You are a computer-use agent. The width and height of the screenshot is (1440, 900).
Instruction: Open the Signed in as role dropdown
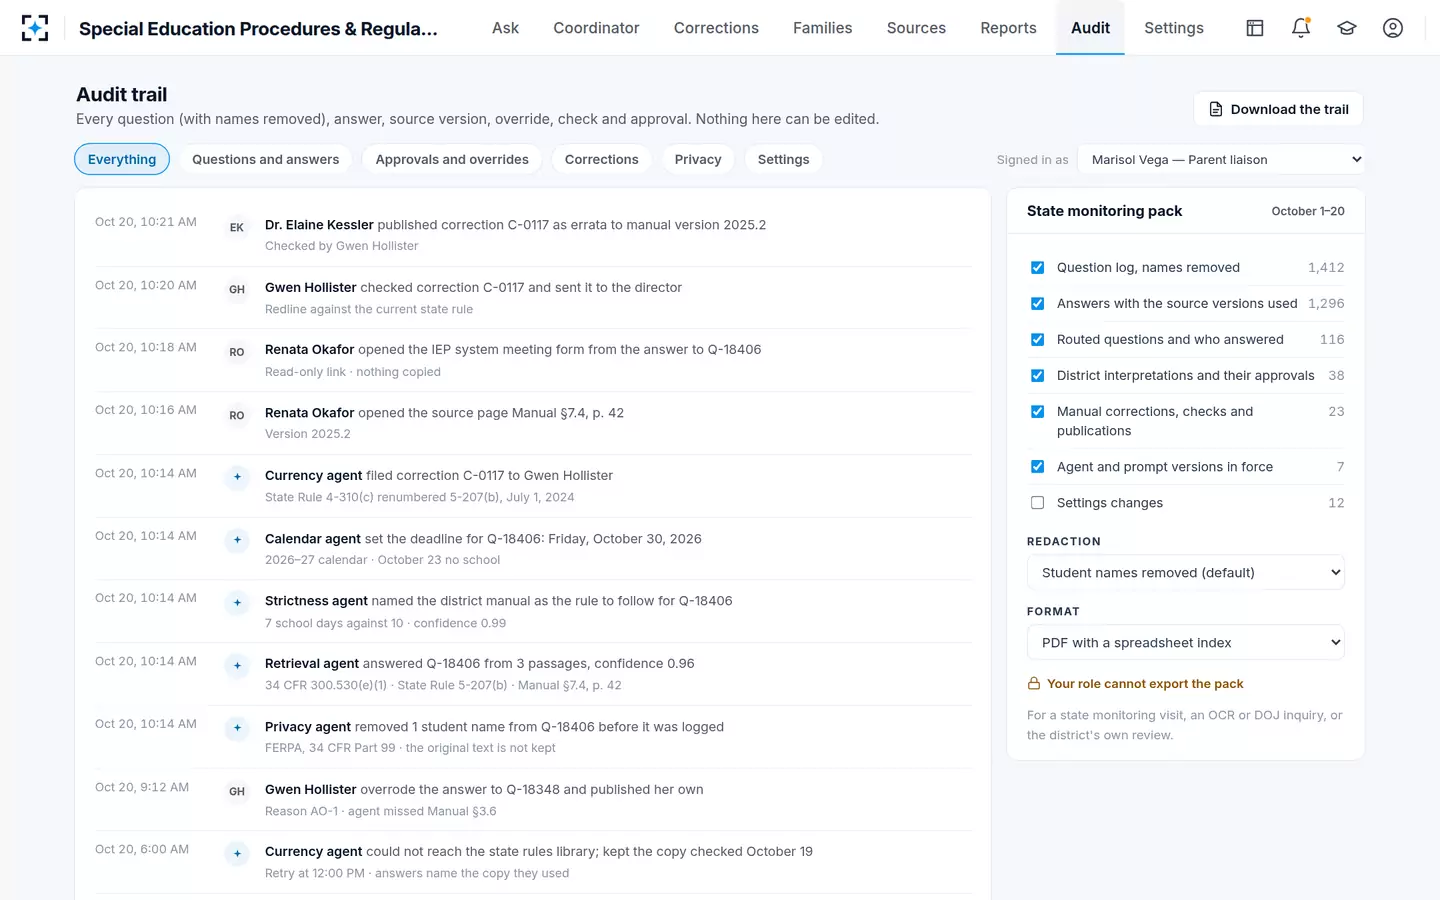[1221, 160]
